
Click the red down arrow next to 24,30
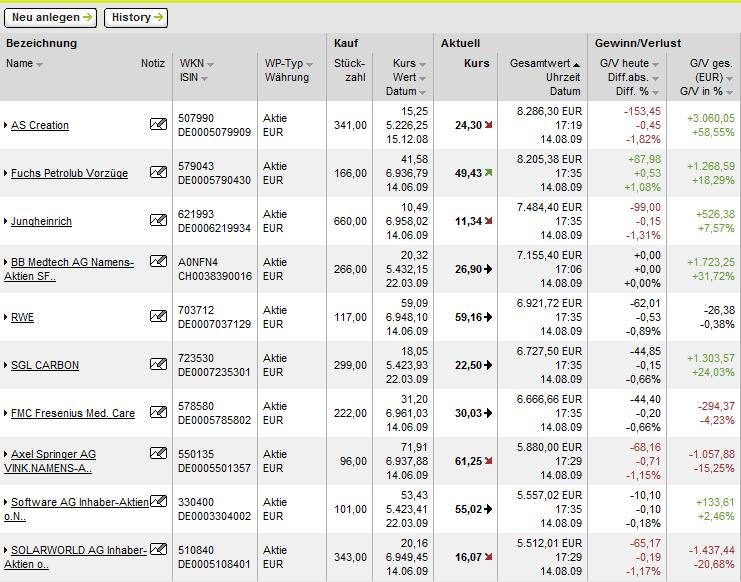(x=489, y=125)
